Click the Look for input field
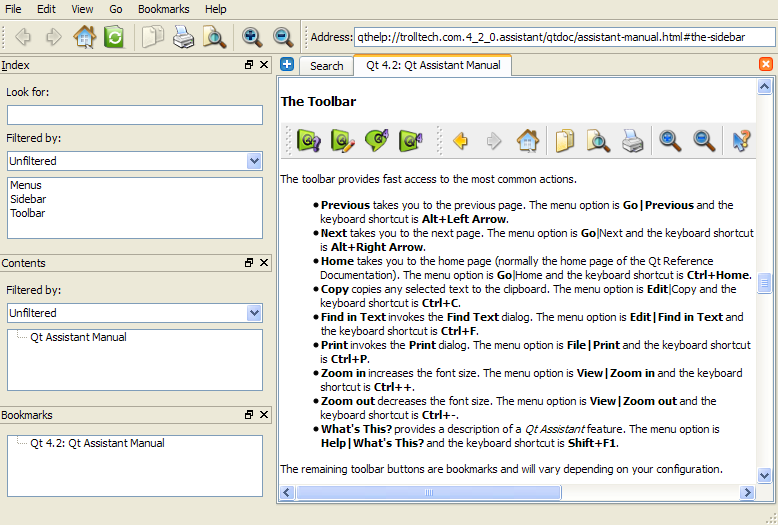Image resolution: width=778 pixels, height=525 pixels. tap(135, 115)
